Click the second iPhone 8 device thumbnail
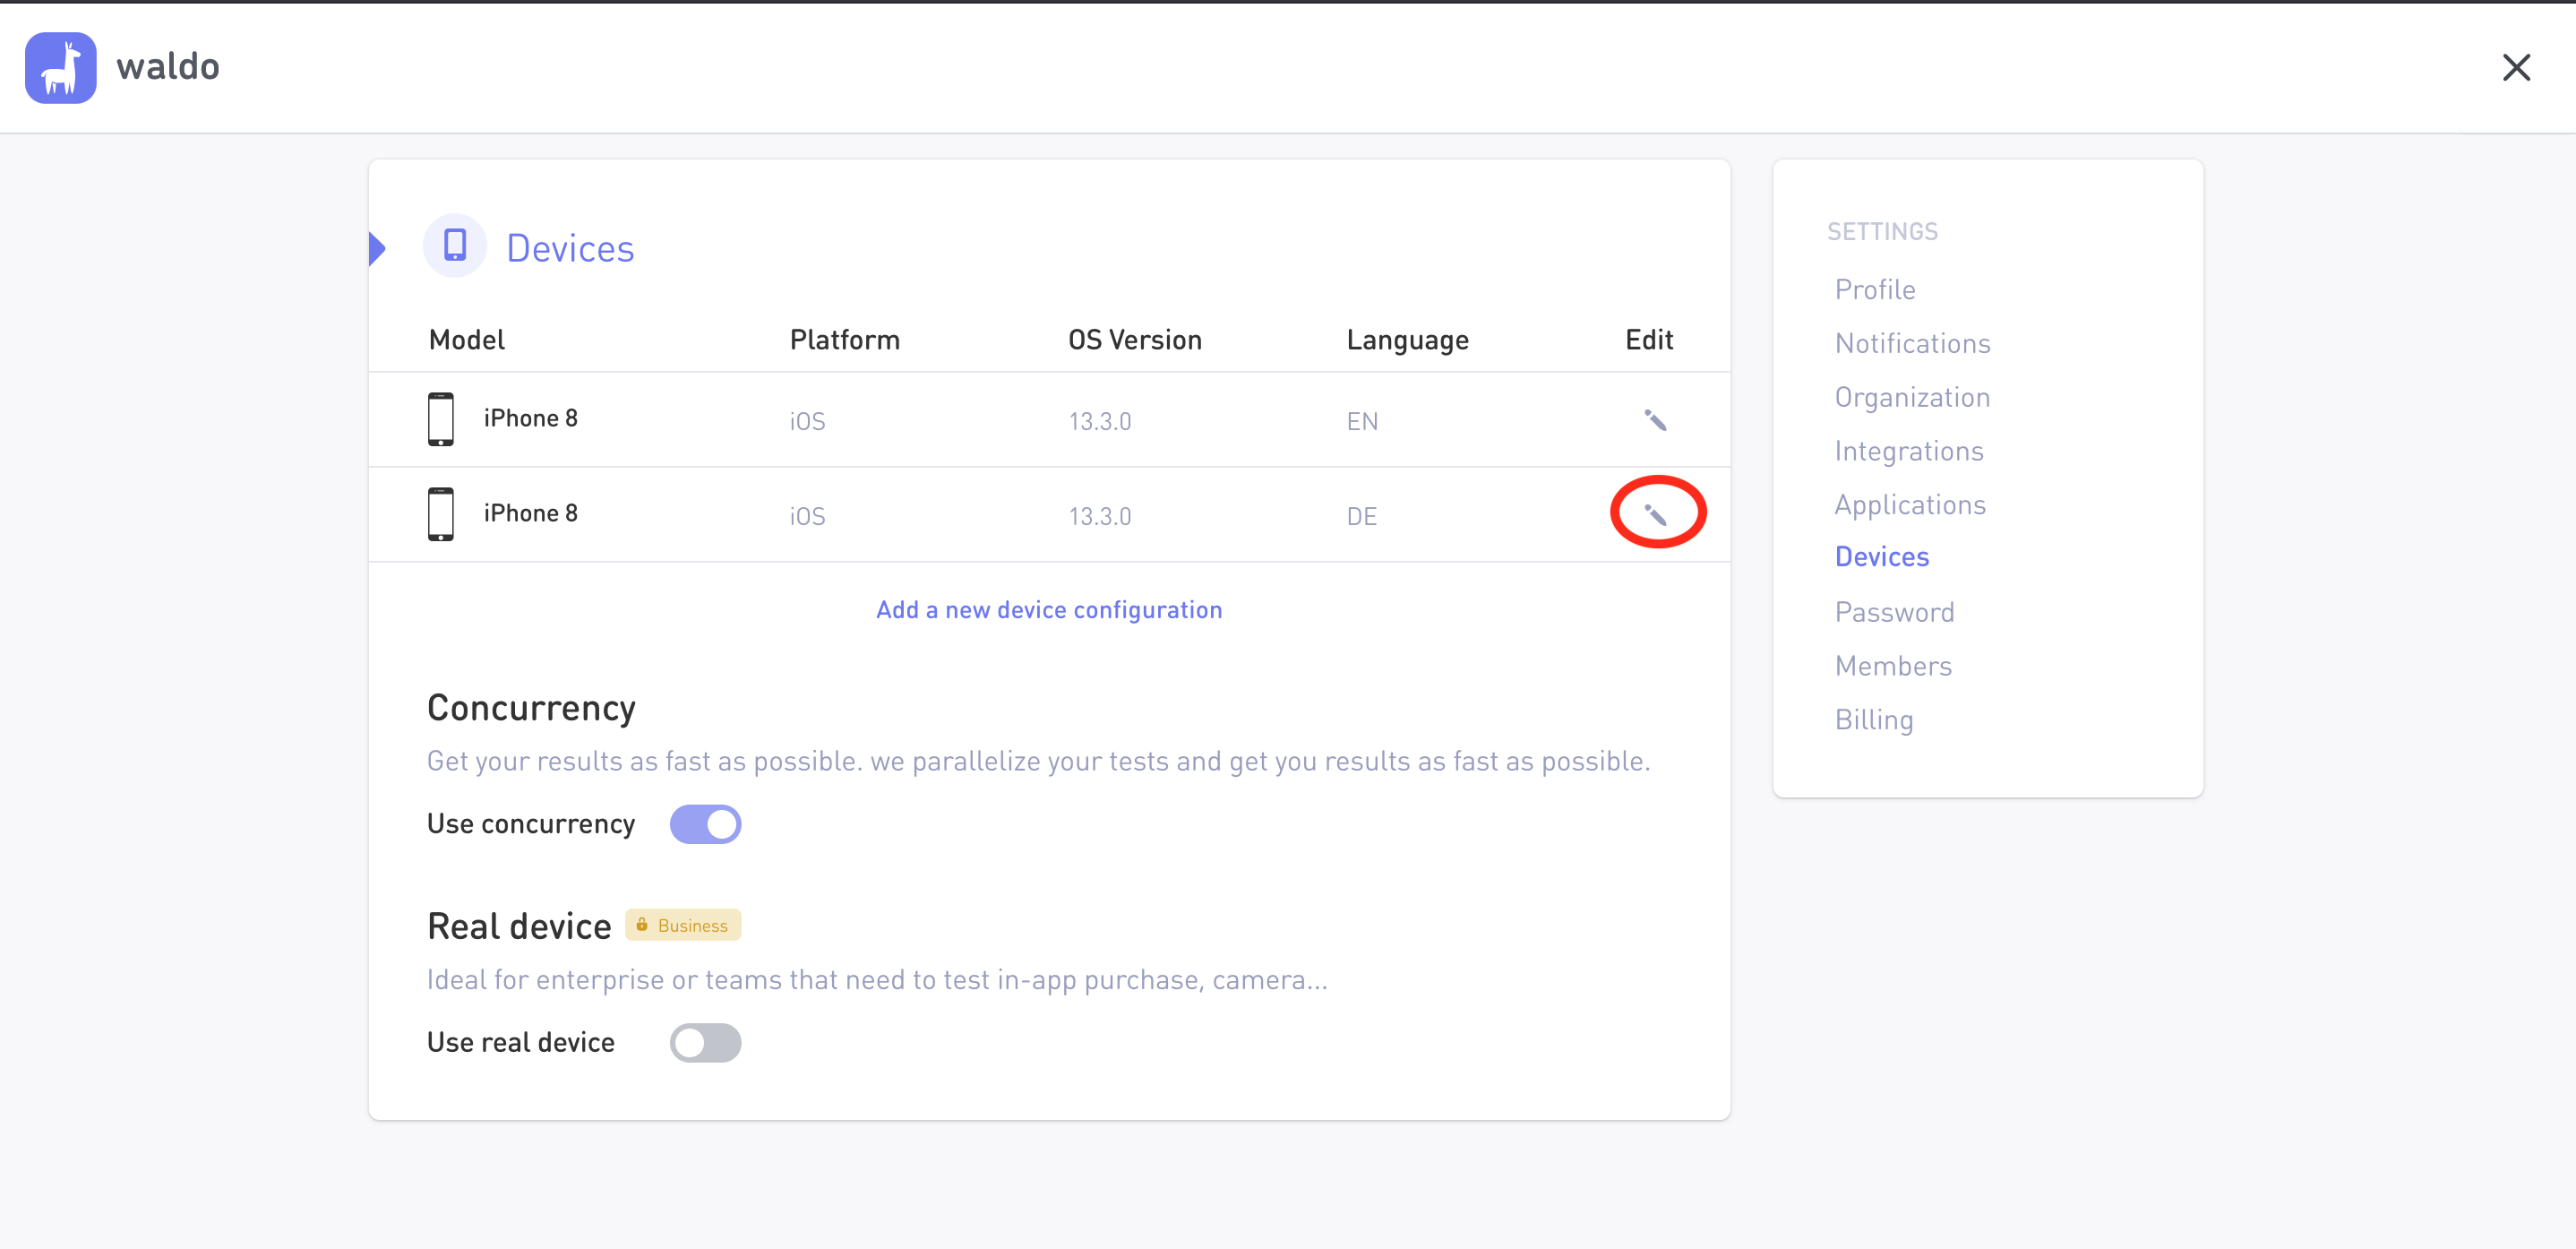 441,514
